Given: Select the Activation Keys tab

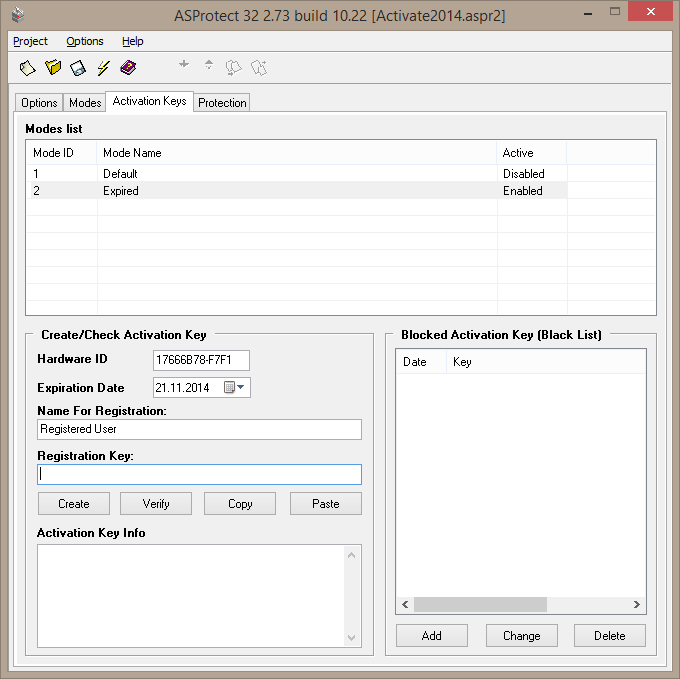Looking at the screenshot, I should tap(149, 101).
